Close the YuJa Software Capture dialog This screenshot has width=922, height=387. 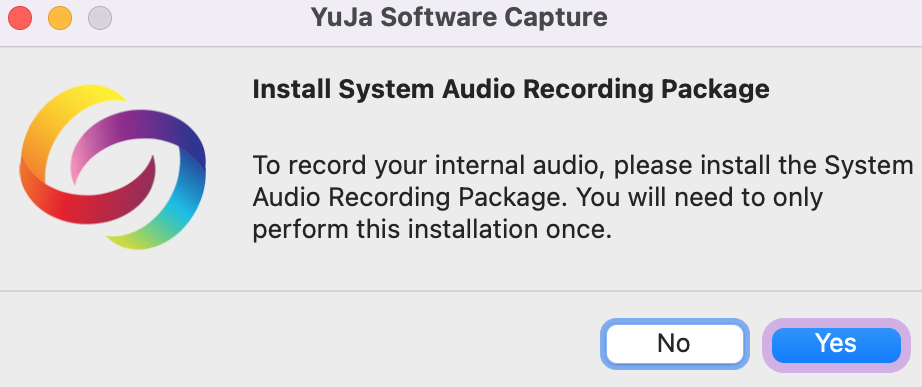[19, 18]
